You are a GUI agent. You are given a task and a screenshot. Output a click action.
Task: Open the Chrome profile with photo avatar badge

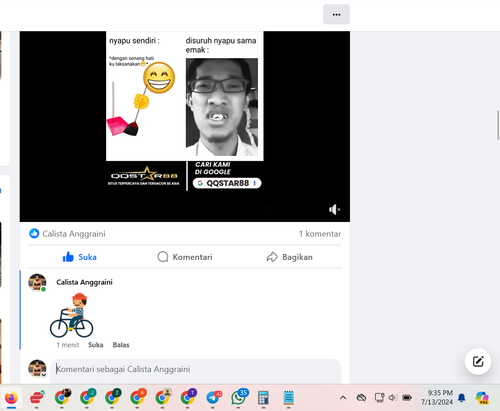point(163,397)
